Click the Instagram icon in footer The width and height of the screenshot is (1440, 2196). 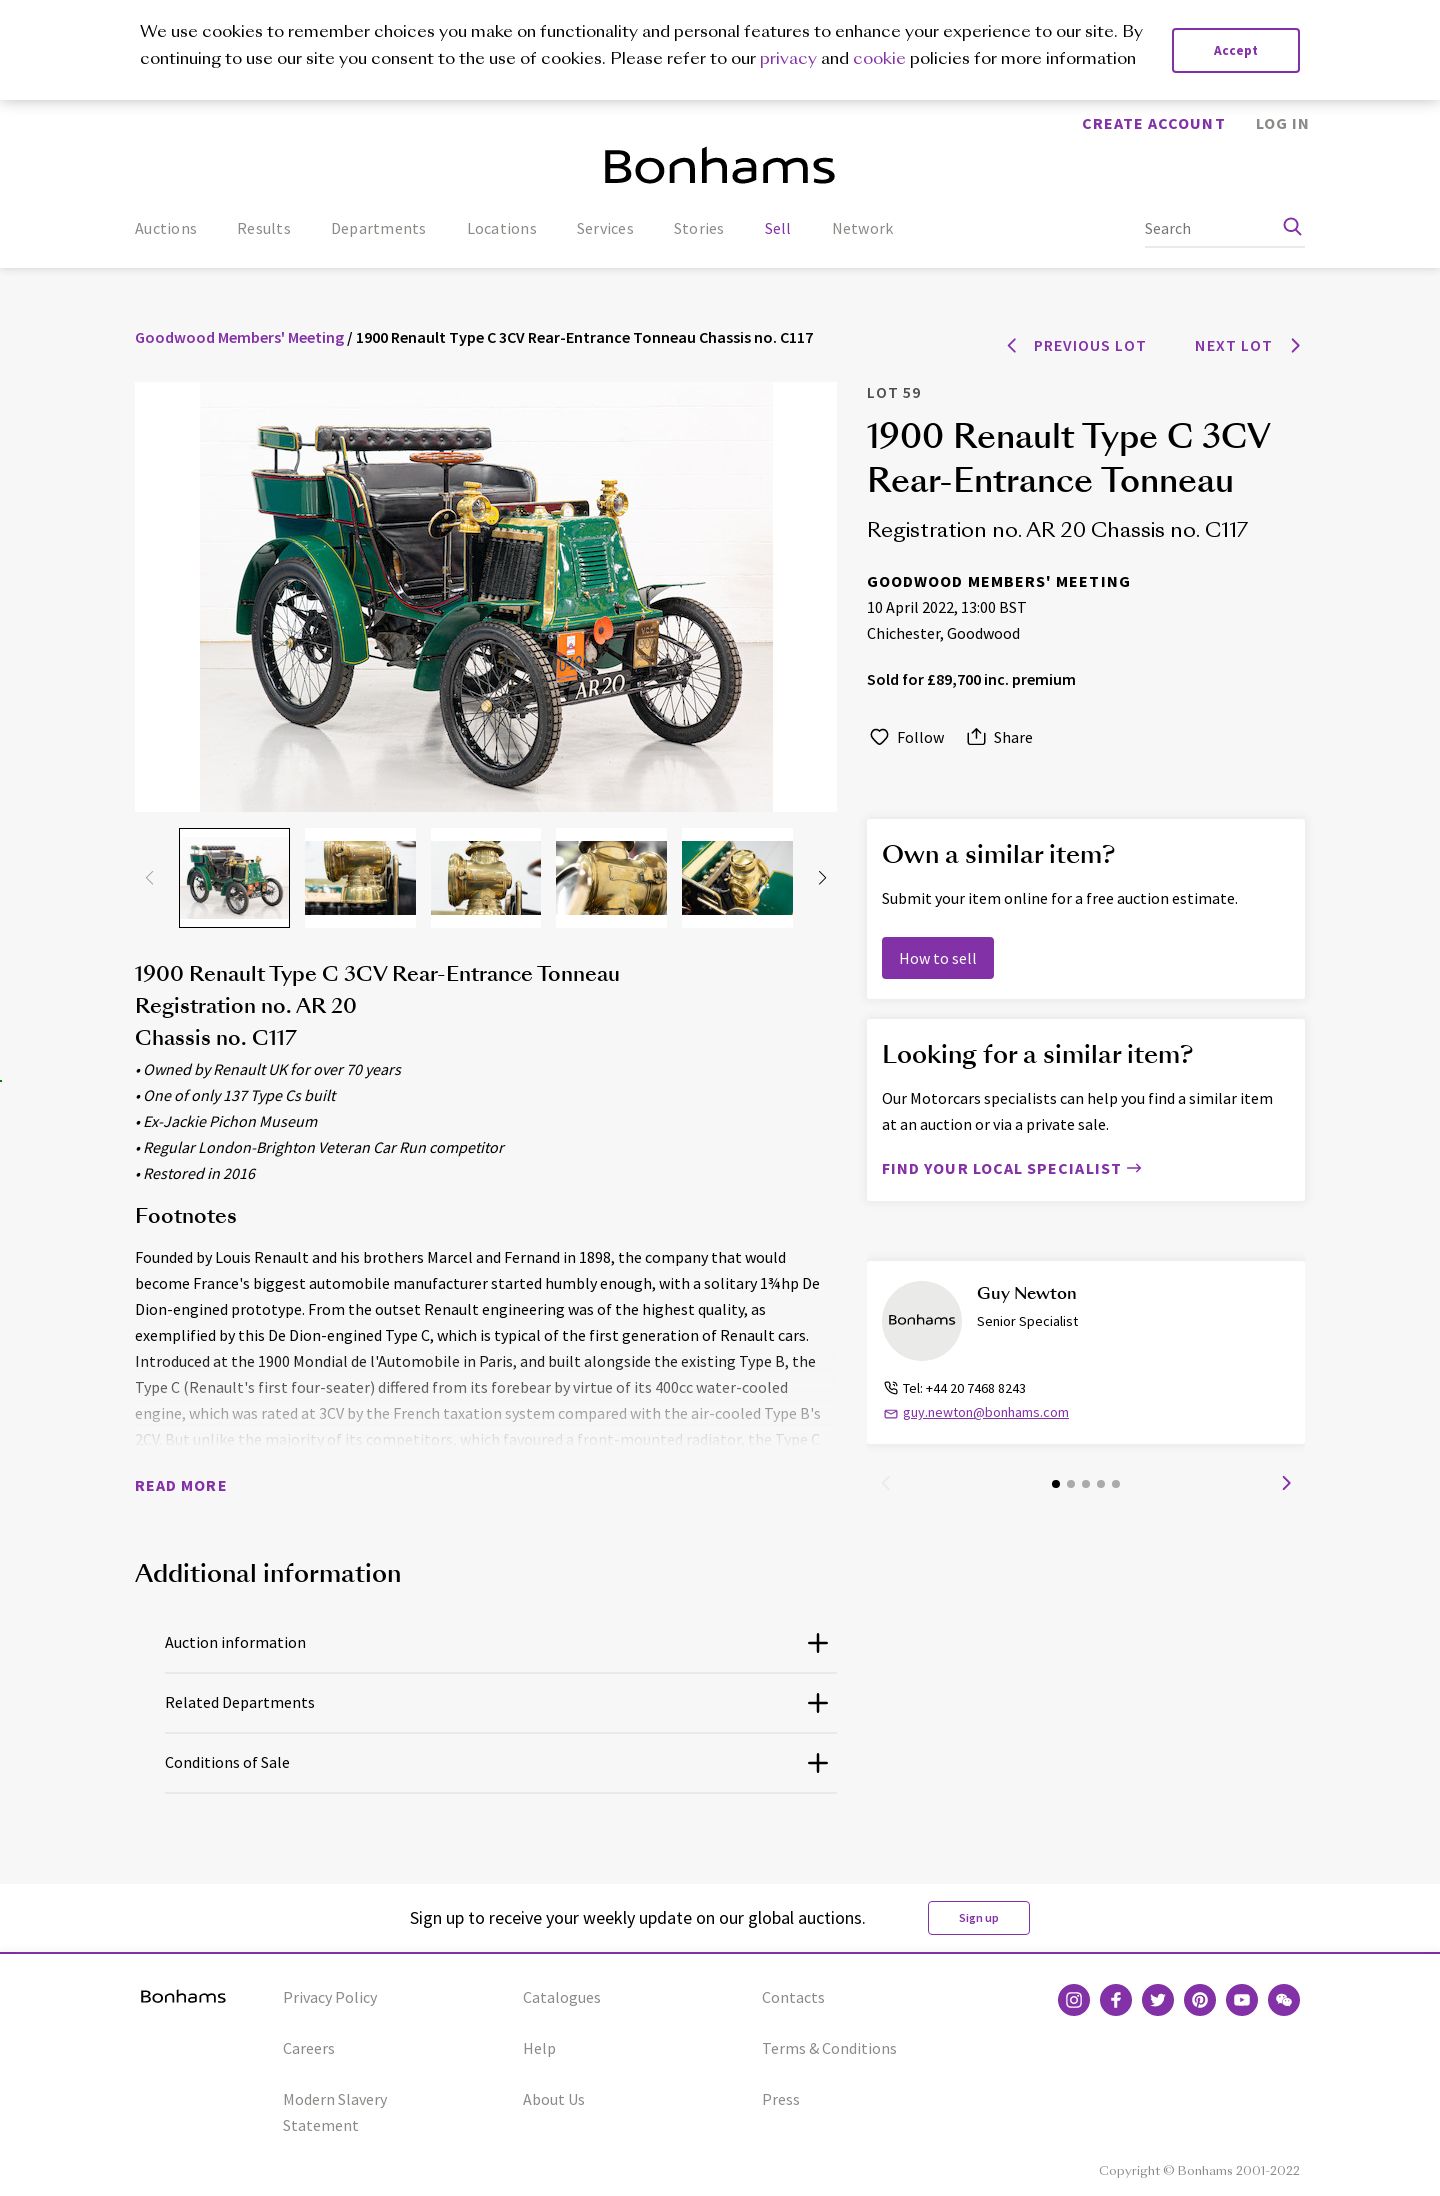pyautogui.click(x=1074, y=2000)
